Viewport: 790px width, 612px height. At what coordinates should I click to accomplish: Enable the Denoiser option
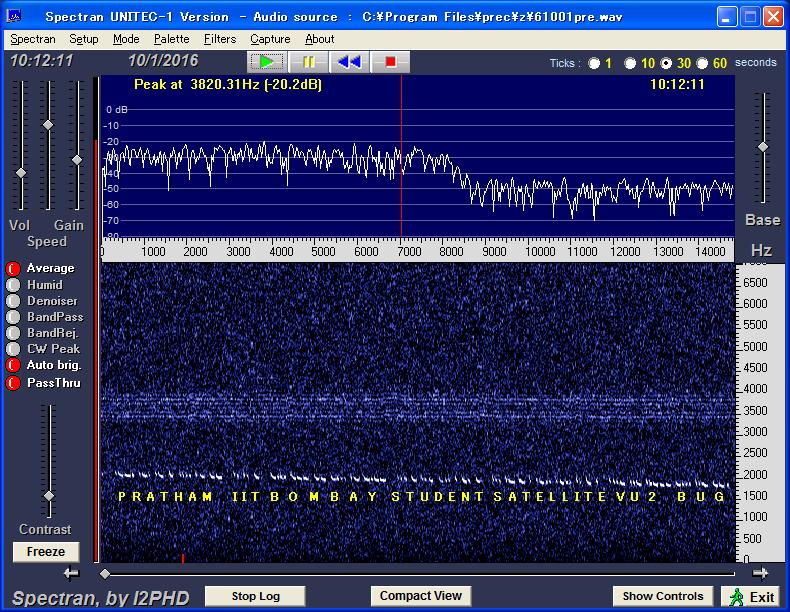point(13,301)
